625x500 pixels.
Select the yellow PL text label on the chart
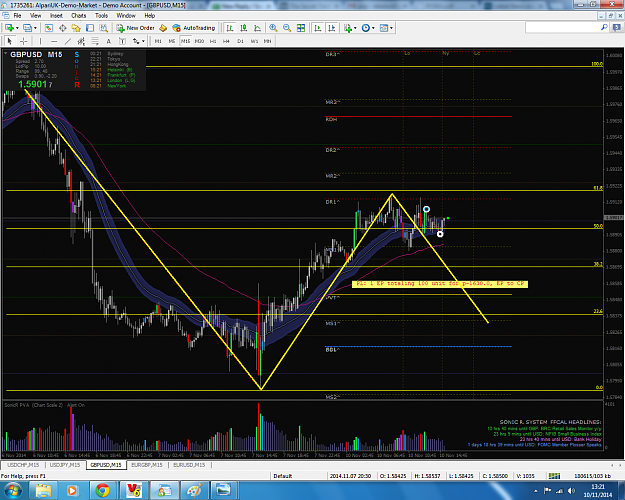pyautogui.click(x=440, y=284)
